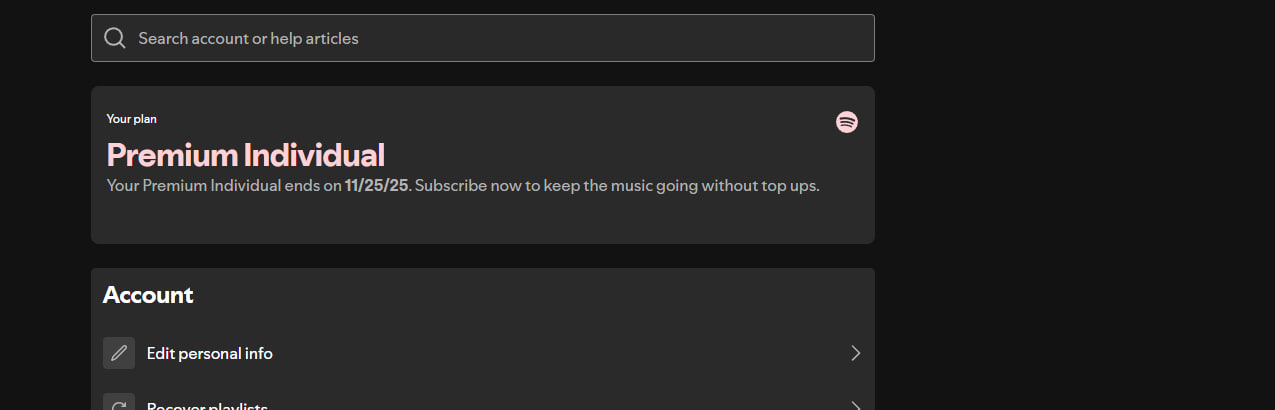Focus the Search account or help articles field
Screen dimensions: 1275x410
pyautogui.click(x=483, y=38)
